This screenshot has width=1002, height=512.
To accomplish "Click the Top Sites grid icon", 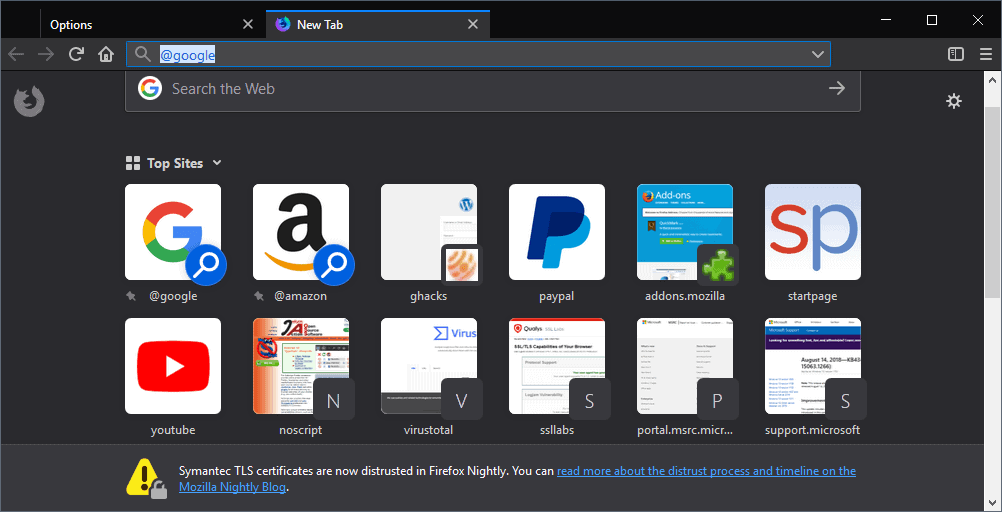I will pos(133,163).
